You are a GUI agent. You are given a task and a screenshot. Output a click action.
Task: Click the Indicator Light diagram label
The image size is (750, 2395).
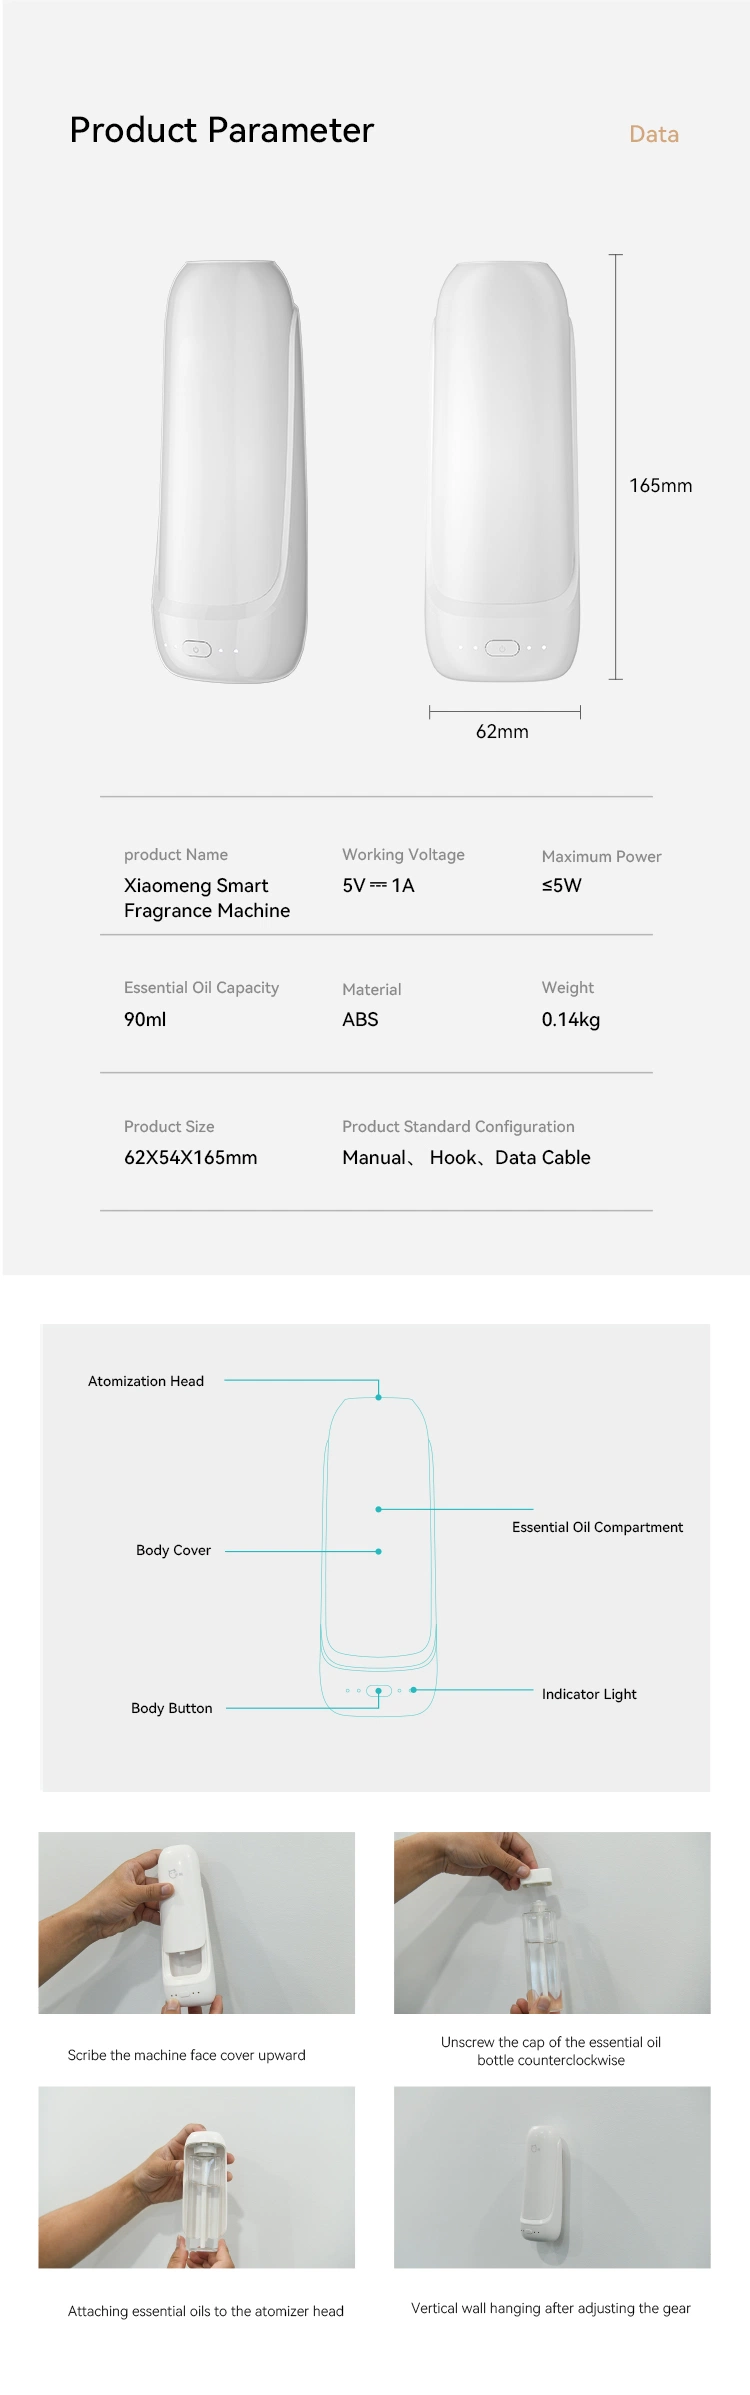pos(589,1694)
